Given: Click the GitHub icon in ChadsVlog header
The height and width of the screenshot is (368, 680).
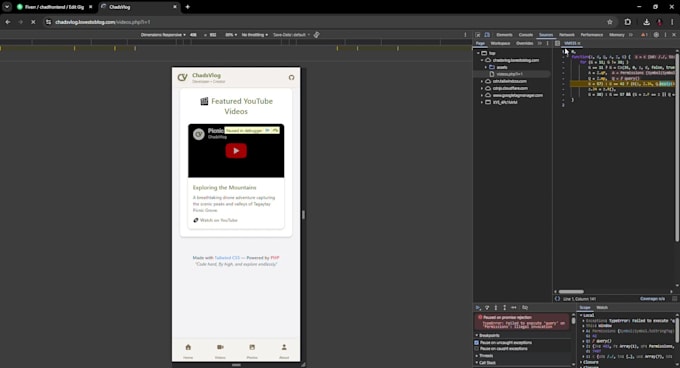Looking at the screenshot, I should (x=291, y=78).
